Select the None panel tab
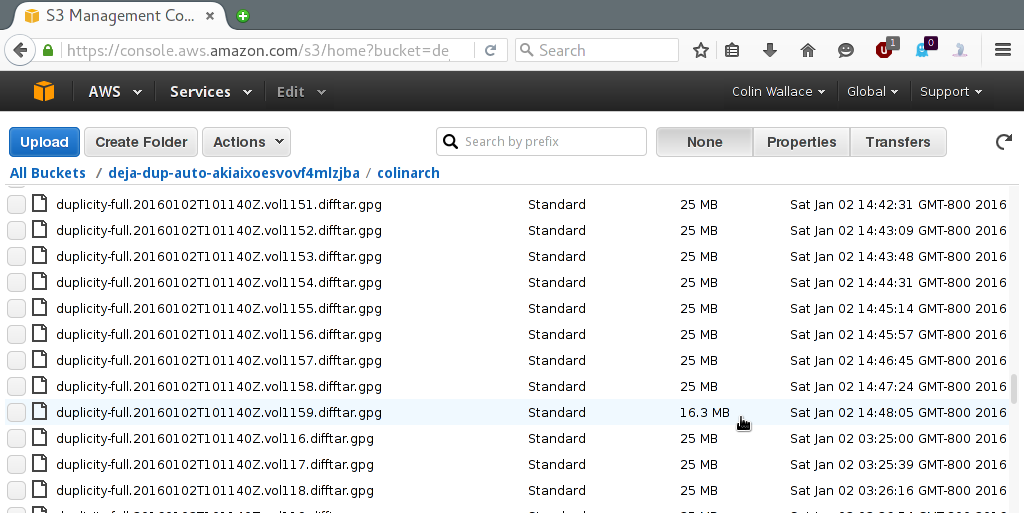The height and width of the screenshot is (513, 1024). tap(705, 142)
